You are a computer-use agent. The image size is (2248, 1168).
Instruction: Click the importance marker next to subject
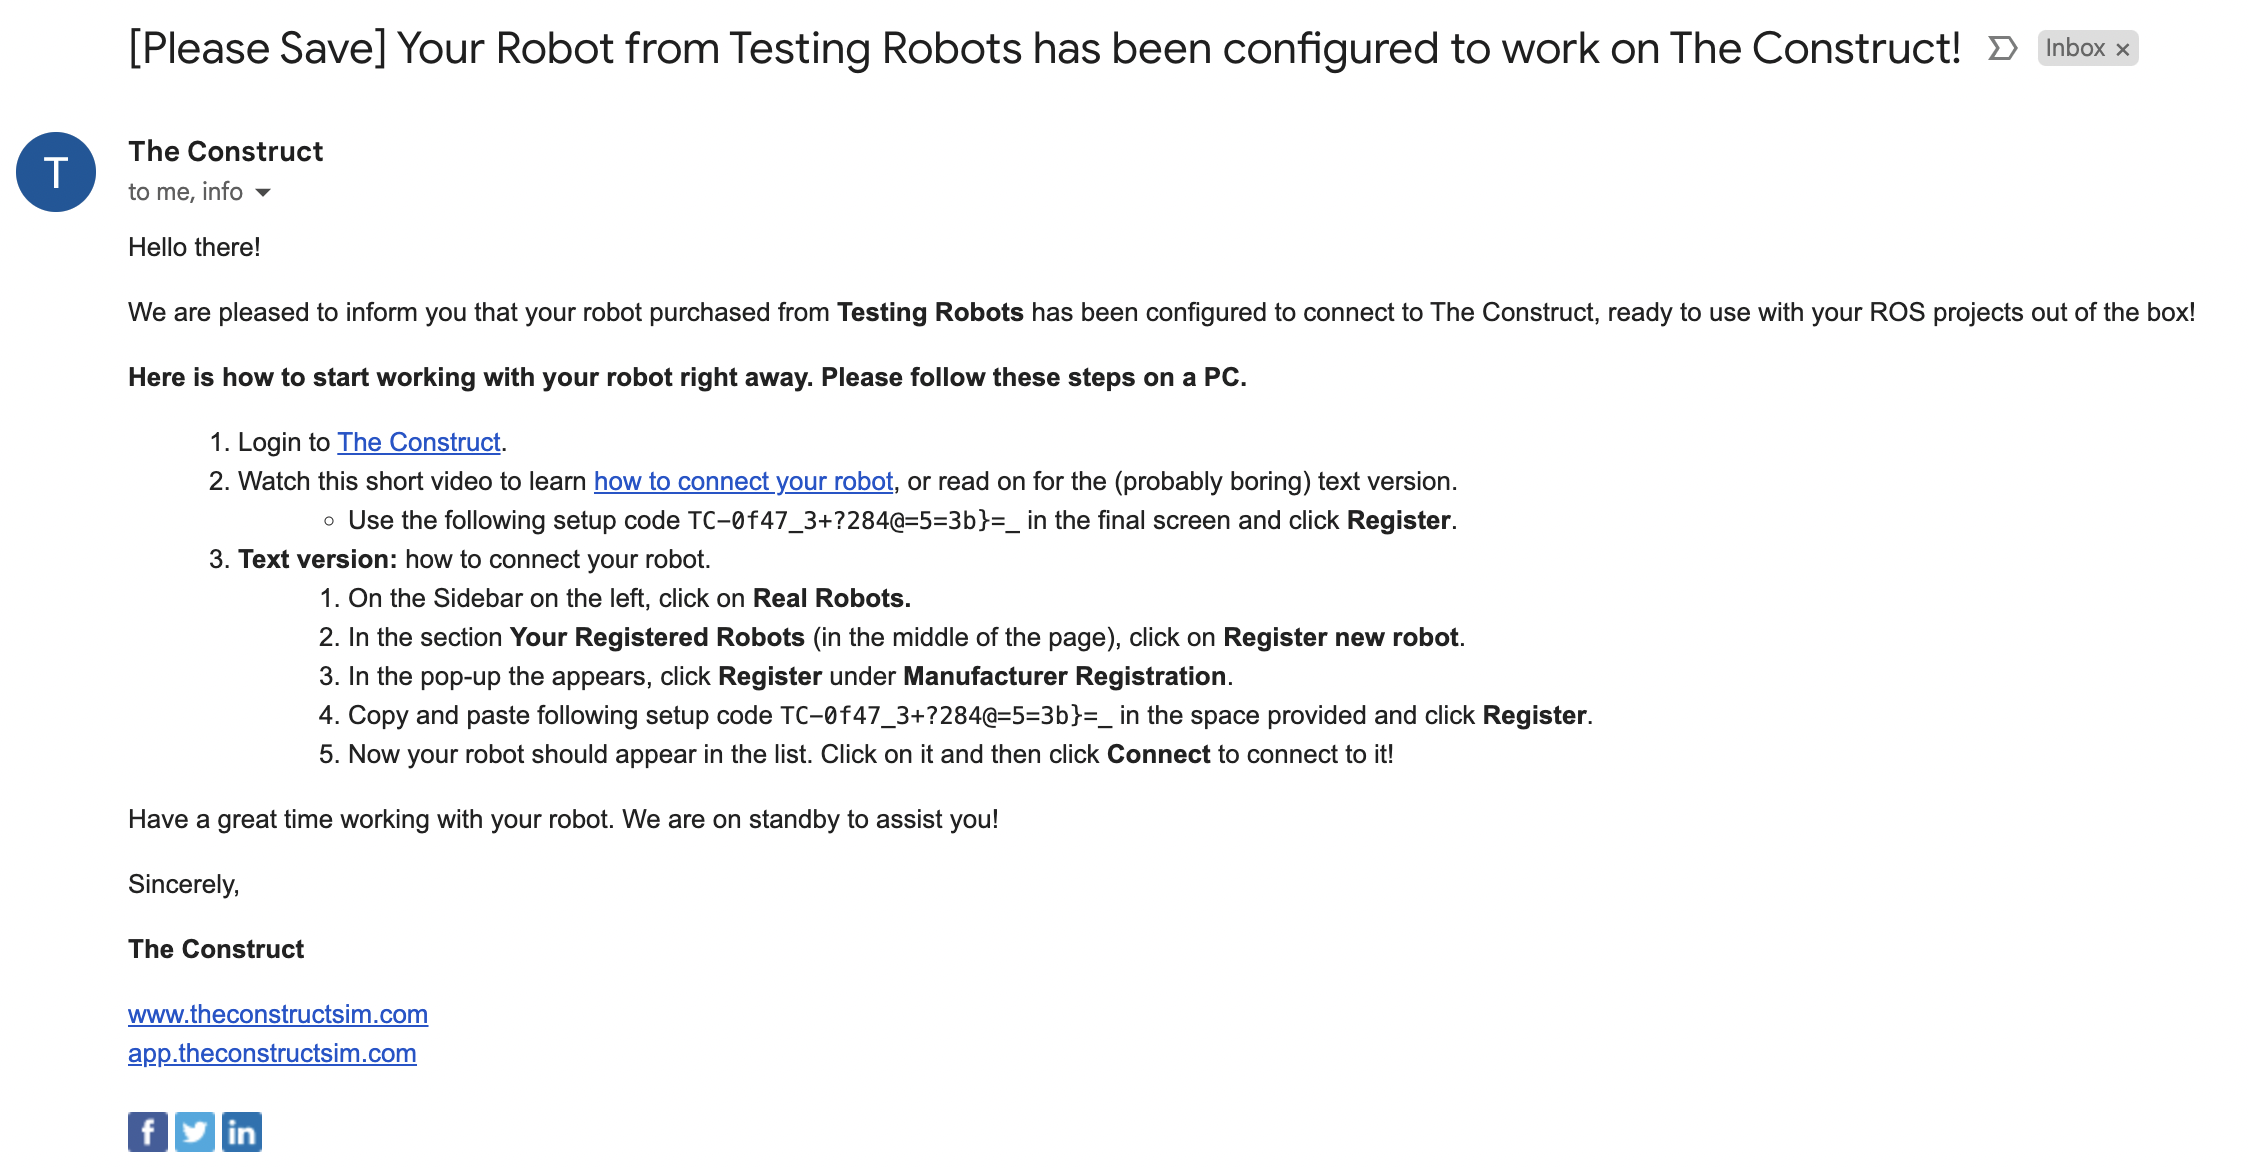2002,48
